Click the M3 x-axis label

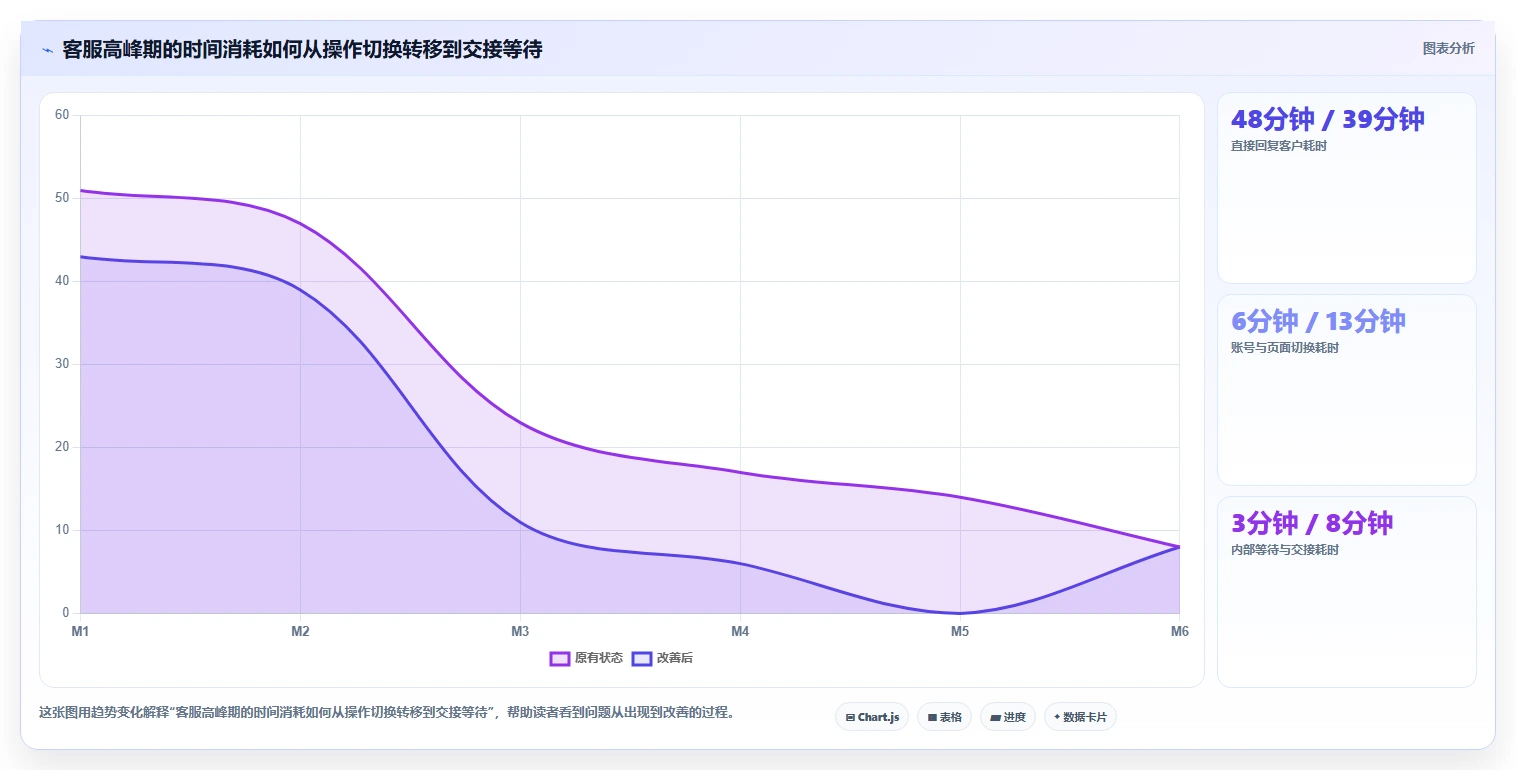tap(520, 631)
